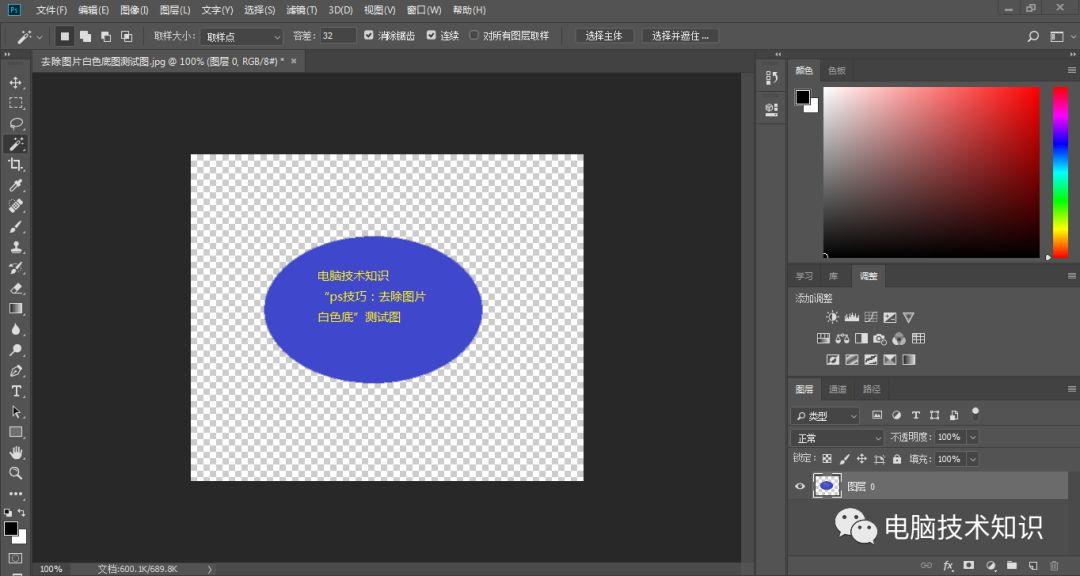Select the Magic Wand tool in the toolbox
Viewport: 1080px width, 576px height.
16,144
